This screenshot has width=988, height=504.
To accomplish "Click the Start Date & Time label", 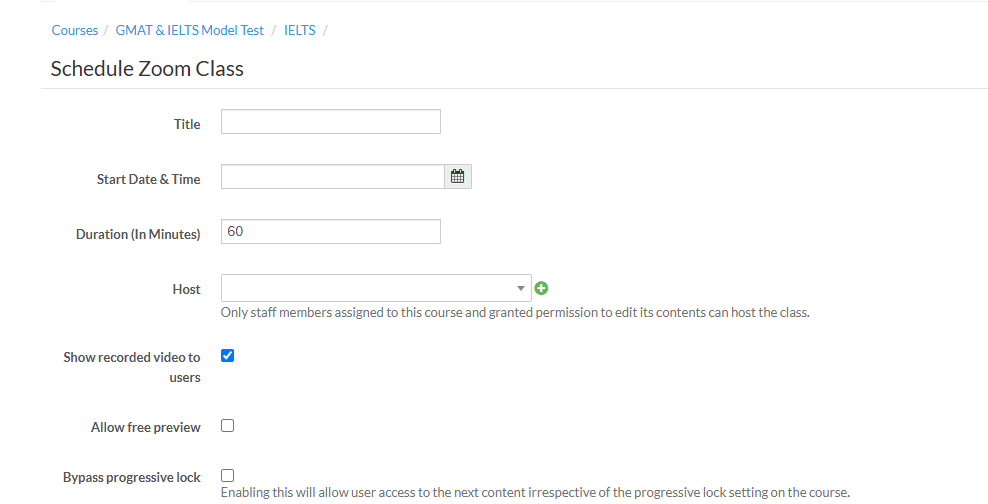I will [148, 179].
